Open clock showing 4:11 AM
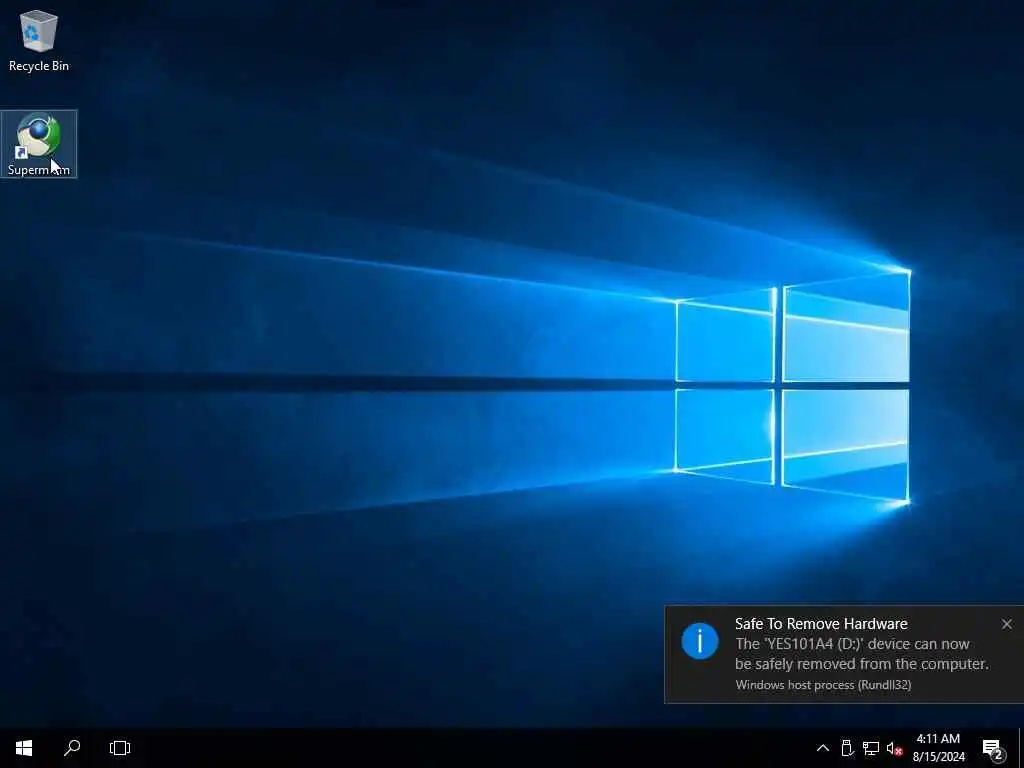Image resolution: width=1024 pixels, height=768 pixels. (x=938, y=748)
